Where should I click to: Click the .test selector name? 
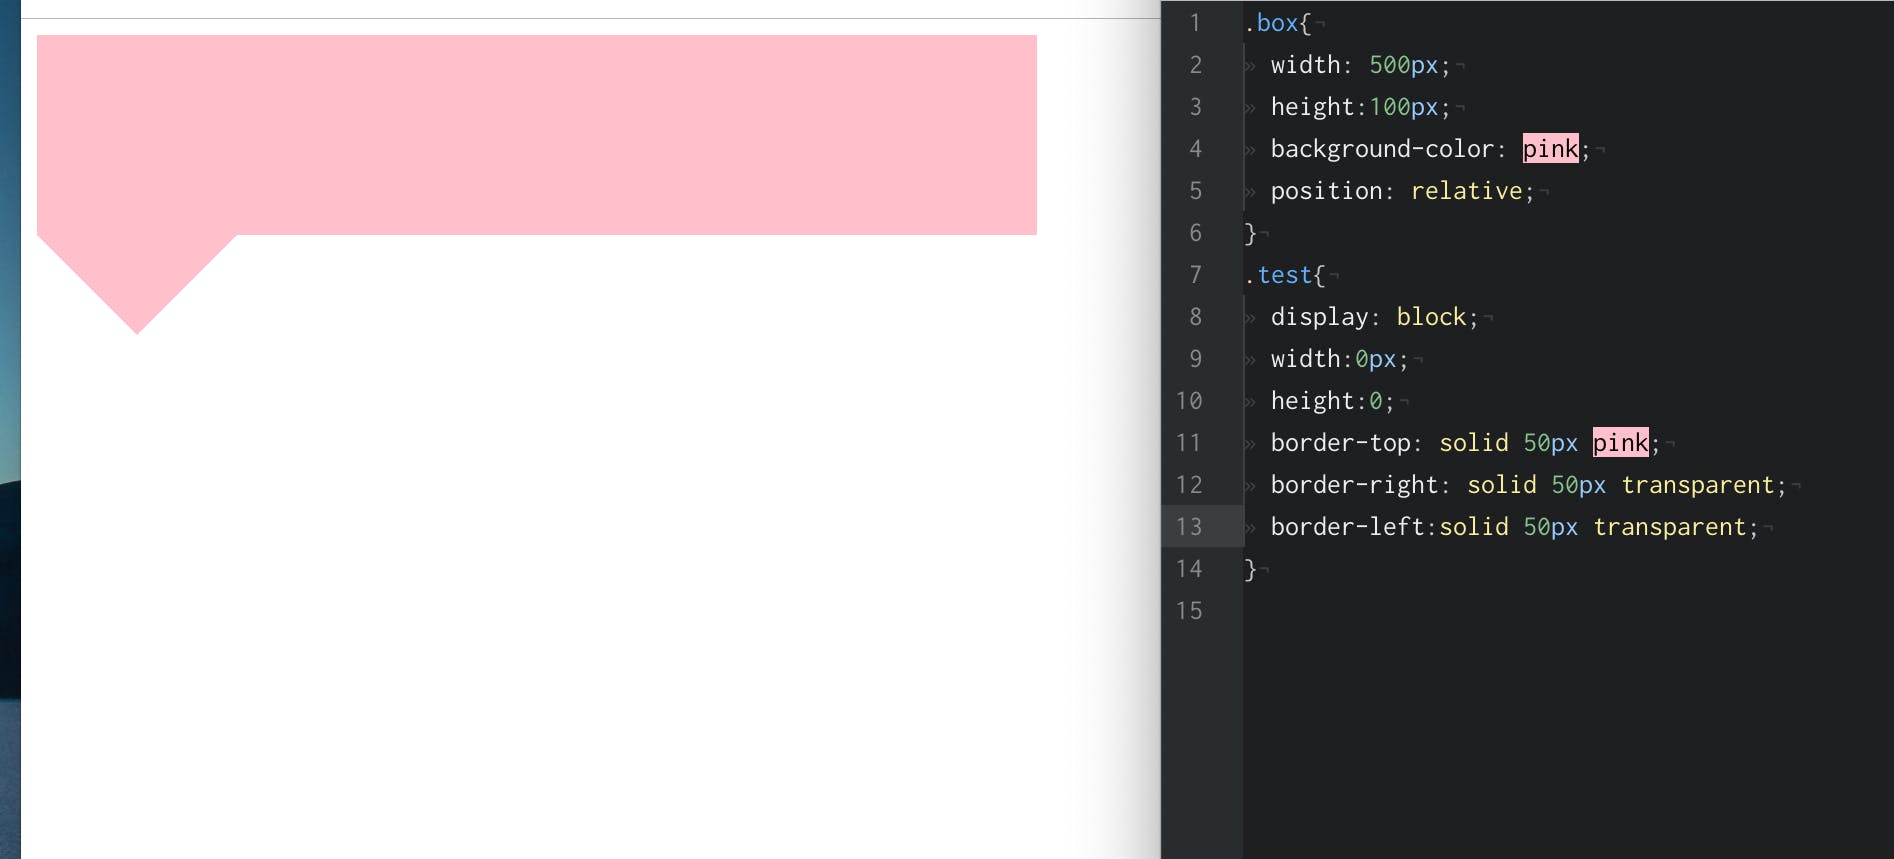pos(1278,275)
